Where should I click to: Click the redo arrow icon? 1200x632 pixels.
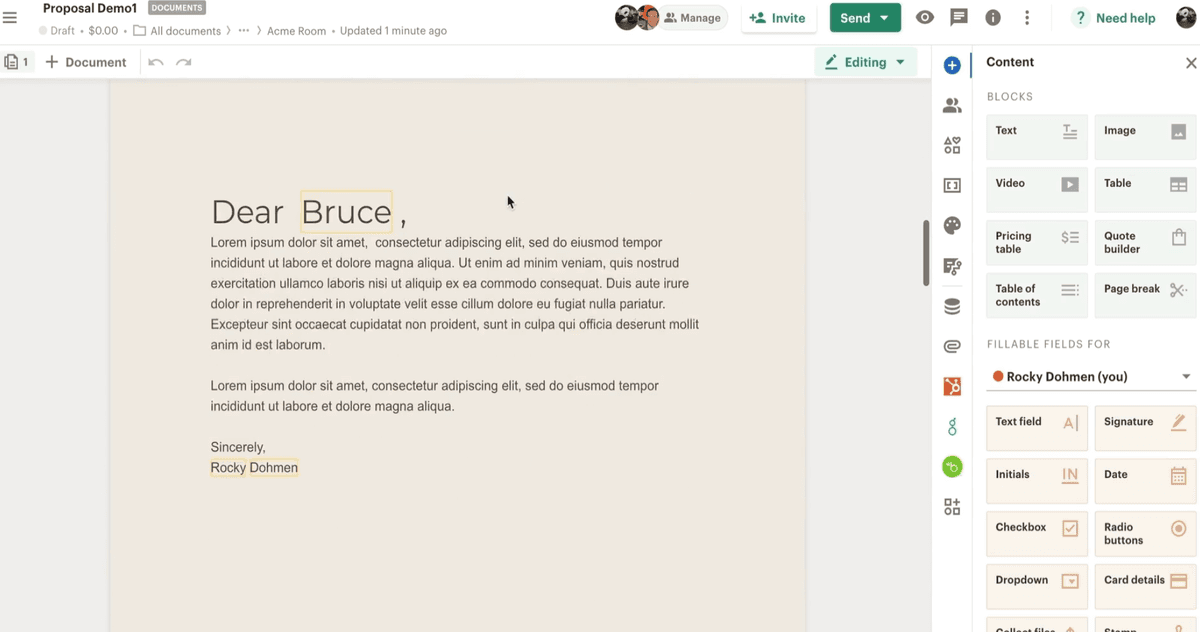pyautogui.click(x=184, y=62)
